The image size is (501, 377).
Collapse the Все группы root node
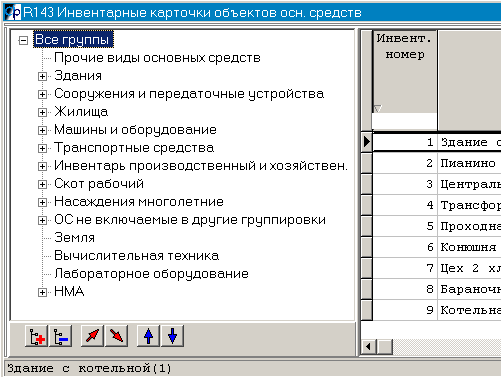pyautogui.click(x=23, y=41)
